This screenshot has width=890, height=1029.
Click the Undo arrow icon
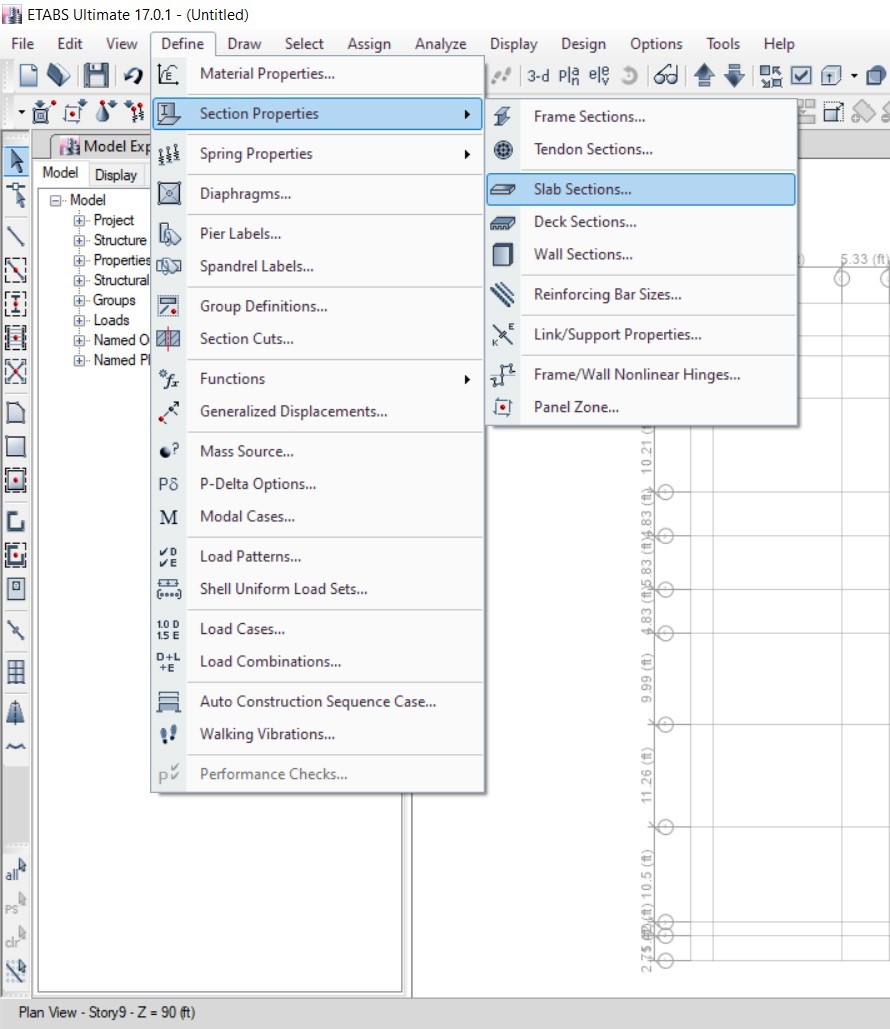coord(133,76)
